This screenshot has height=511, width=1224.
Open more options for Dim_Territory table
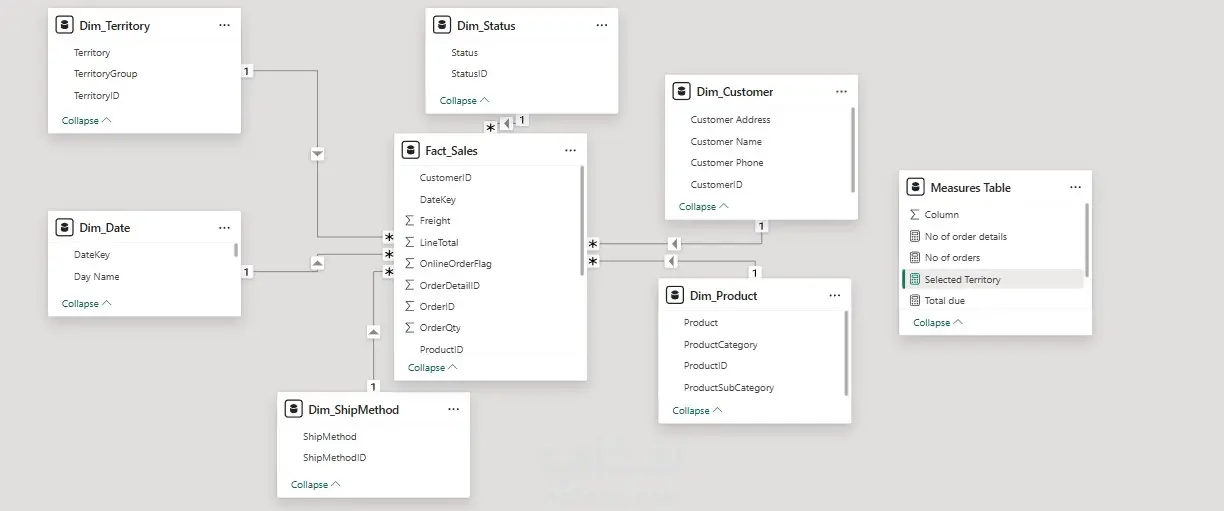pos(224,26)
